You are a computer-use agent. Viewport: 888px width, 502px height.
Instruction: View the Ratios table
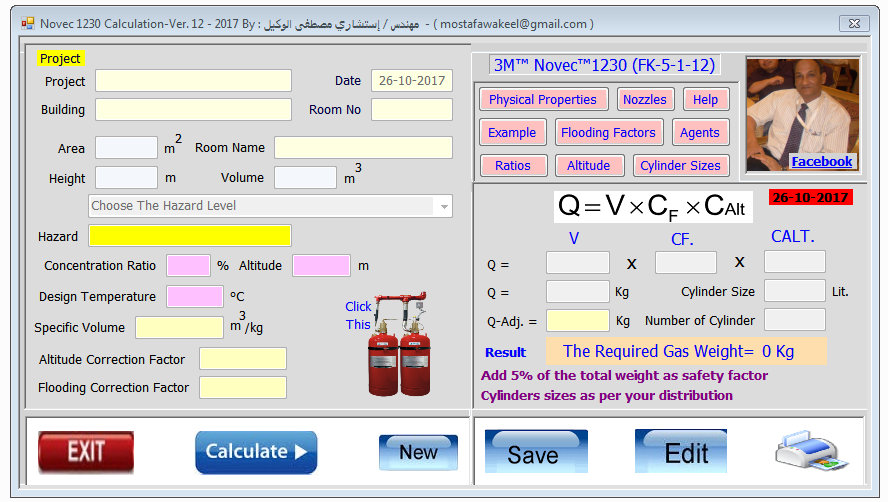pos(513,165)
